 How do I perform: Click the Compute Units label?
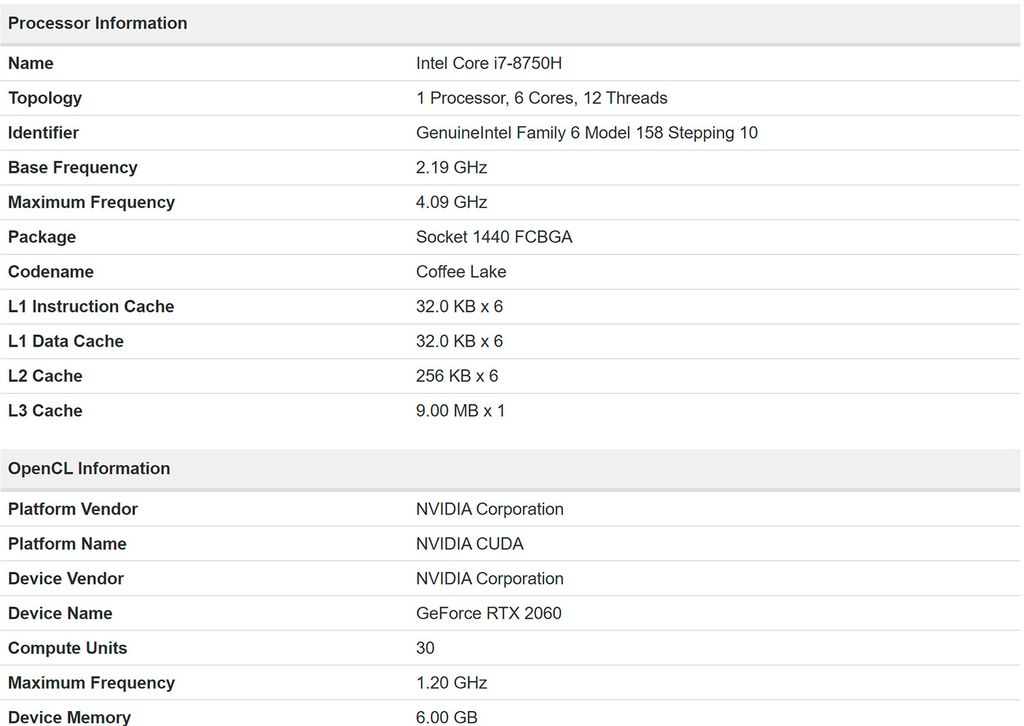click(67, 648)
